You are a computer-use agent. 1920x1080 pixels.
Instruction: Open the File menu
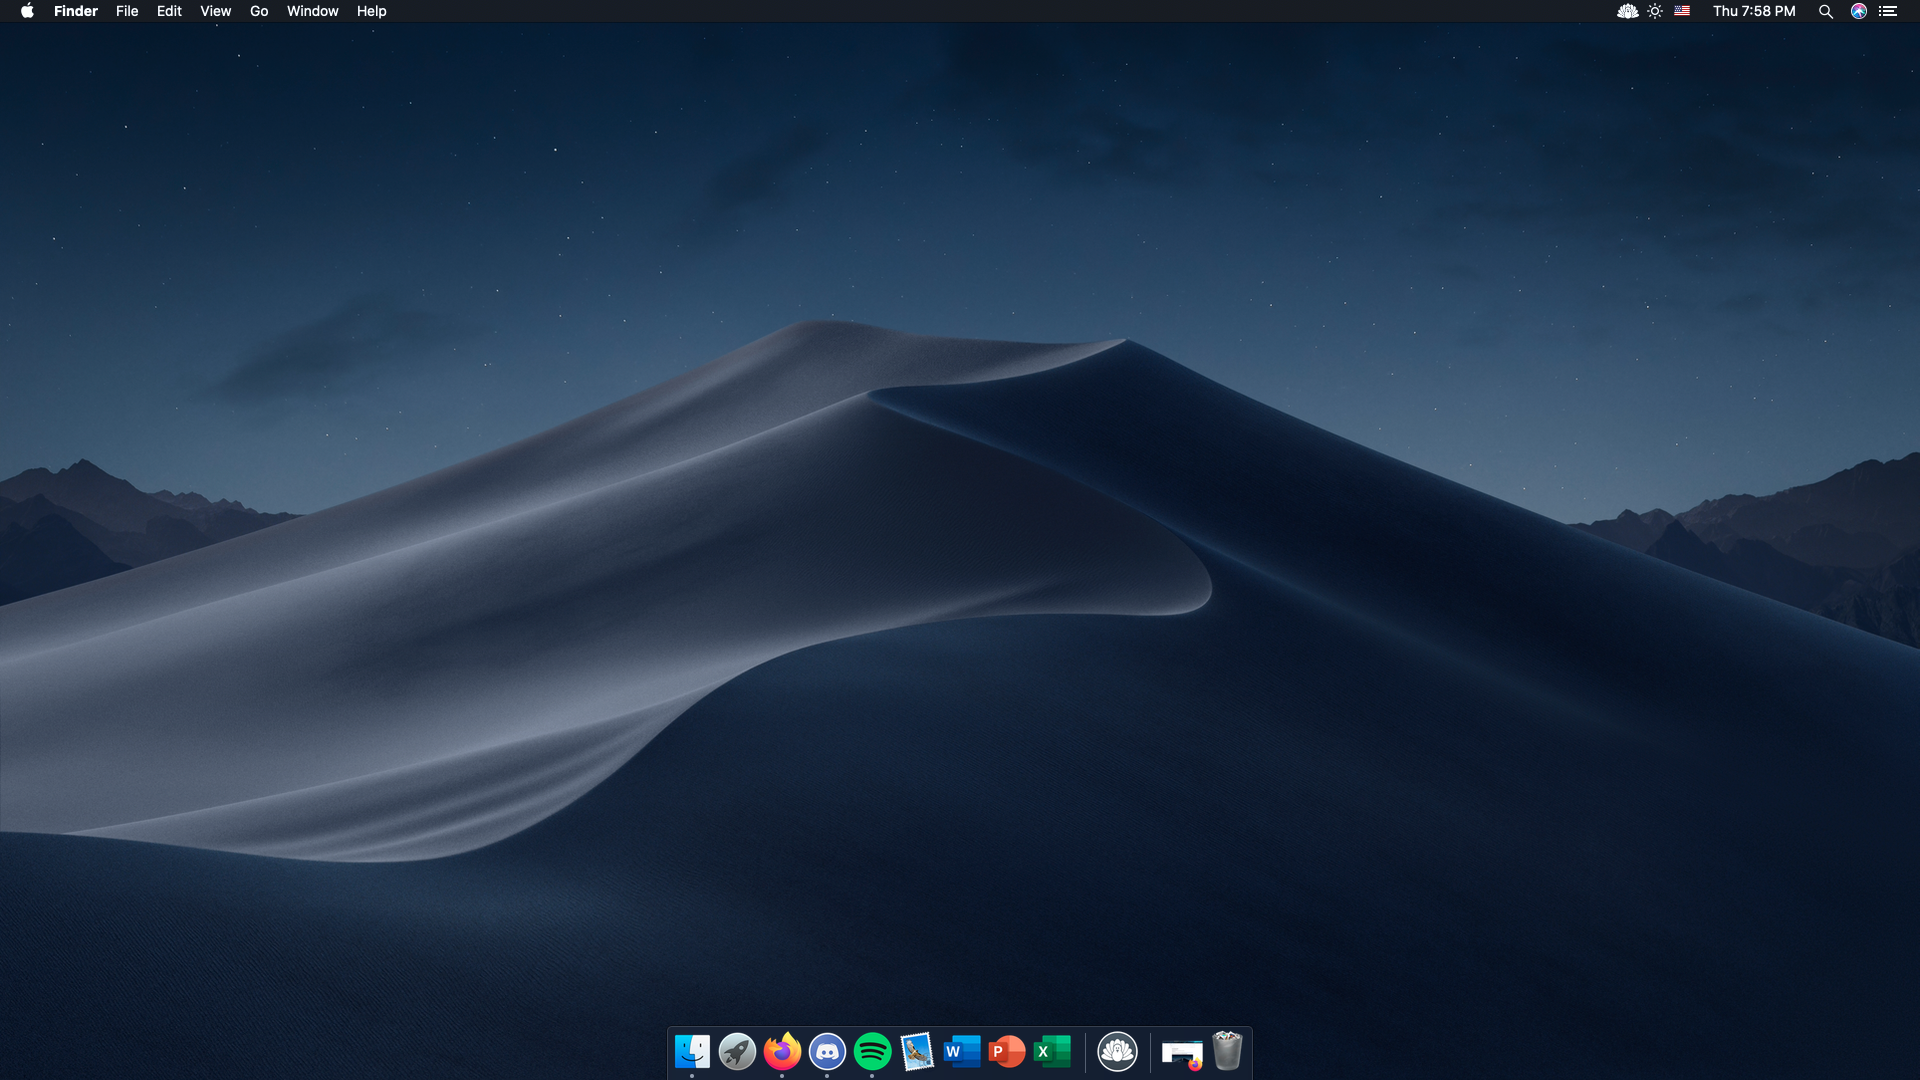127,11
